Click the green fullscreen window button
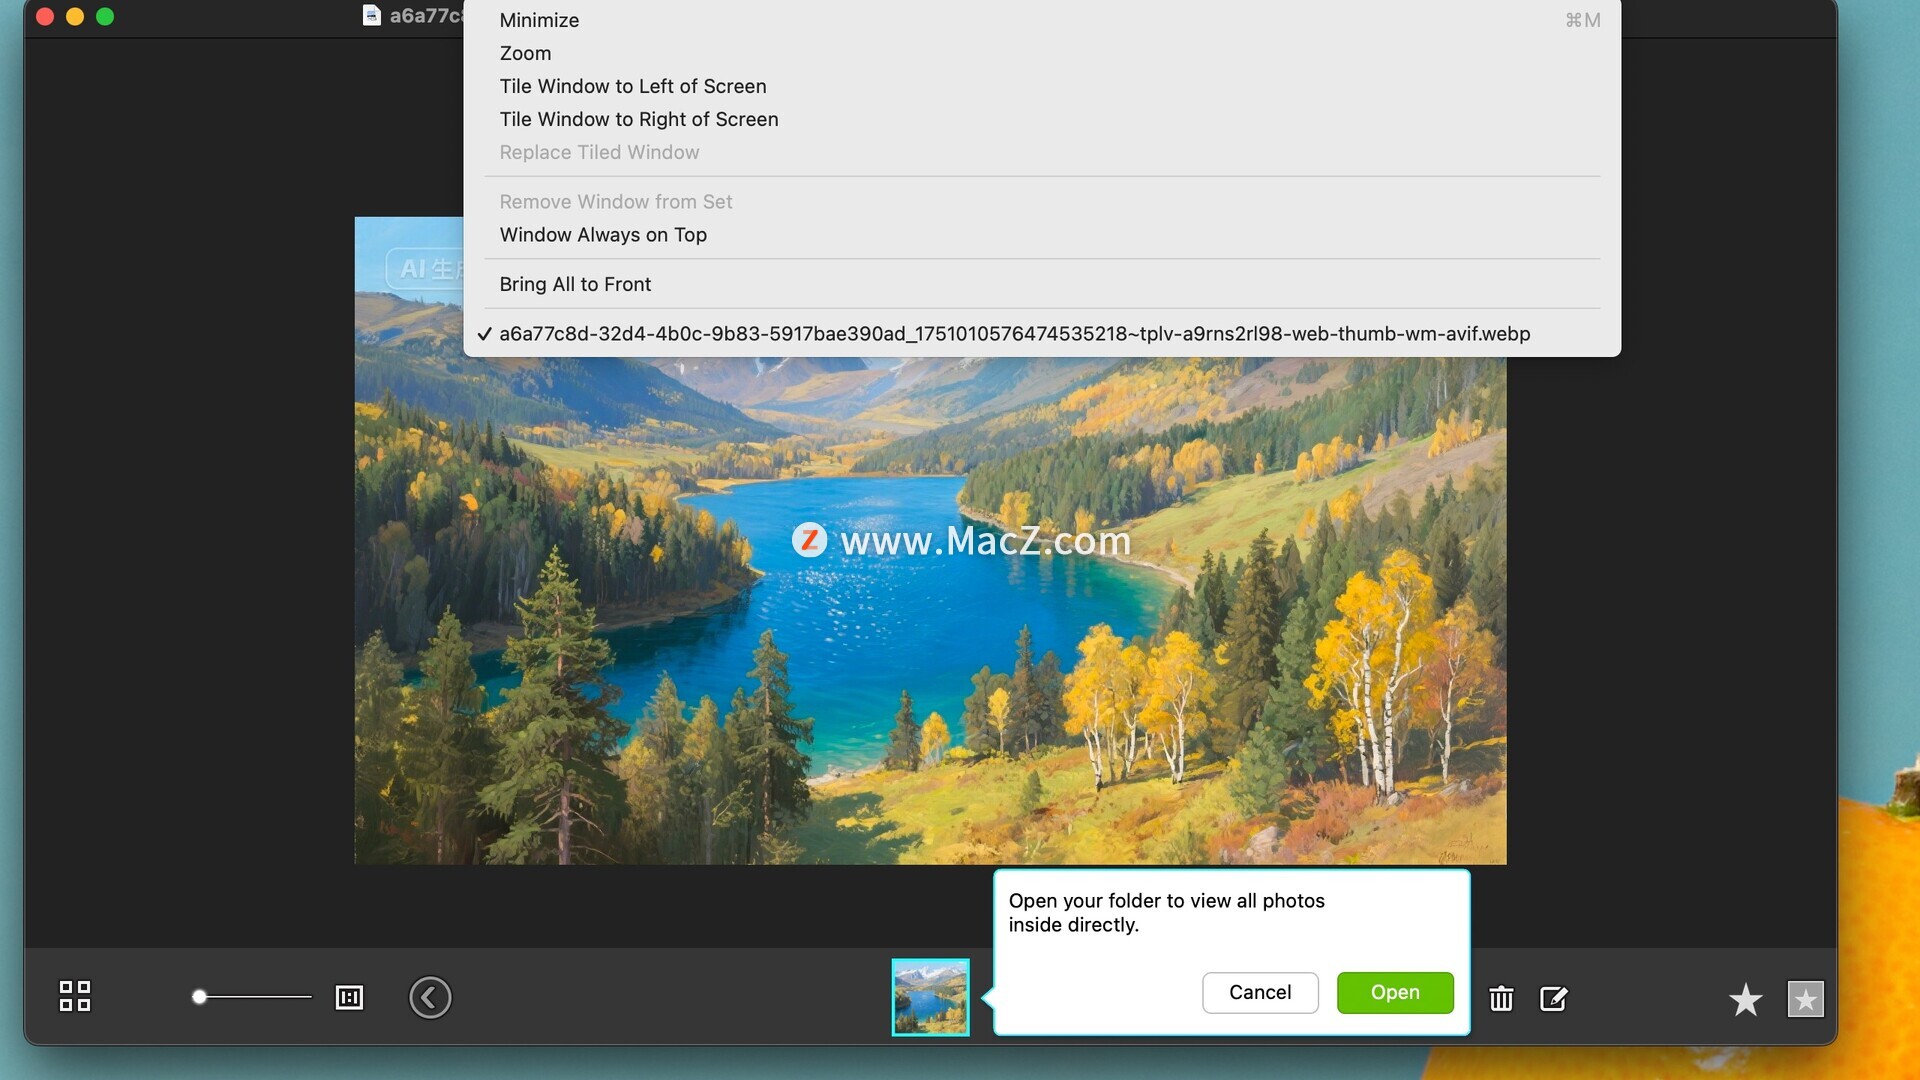This screenshot has height=1080, width=1920. (105, 16)
